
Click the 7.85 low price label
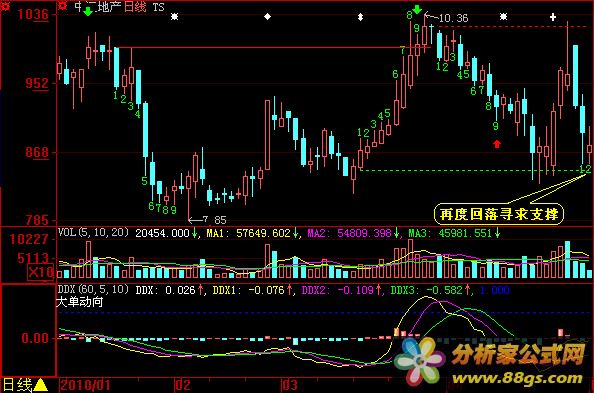point(214,220)
